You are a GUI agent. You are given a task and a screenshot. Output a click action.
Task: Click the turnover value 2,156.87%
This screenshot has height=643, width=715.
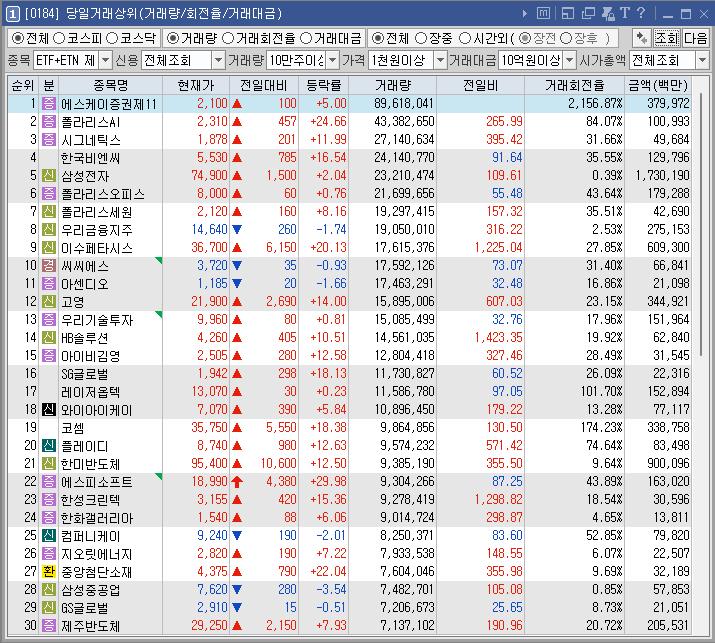click(595, 104)
